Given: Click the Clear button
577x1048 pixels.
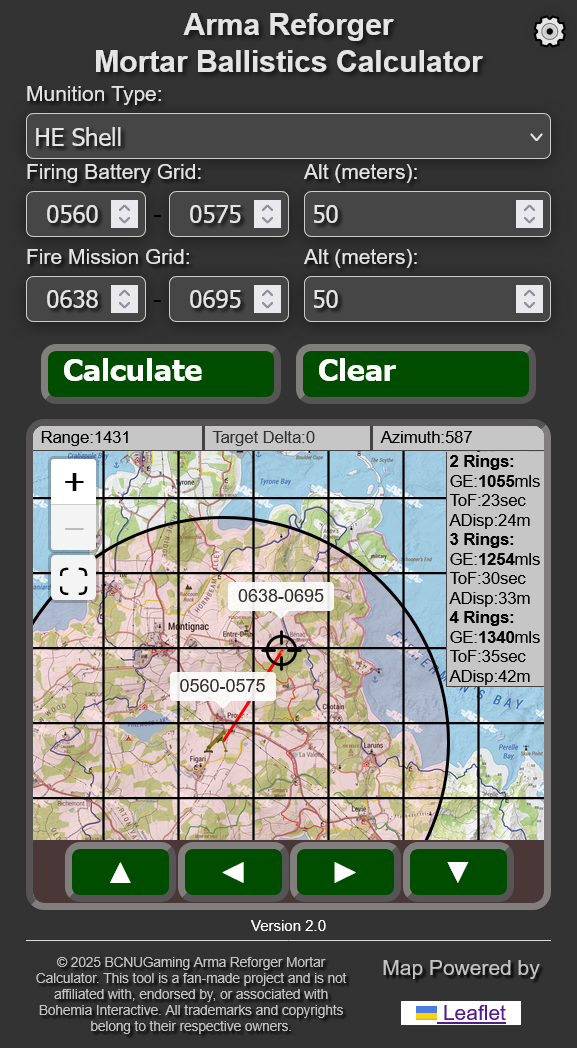Looking at the screenshot, I should 416,374.
